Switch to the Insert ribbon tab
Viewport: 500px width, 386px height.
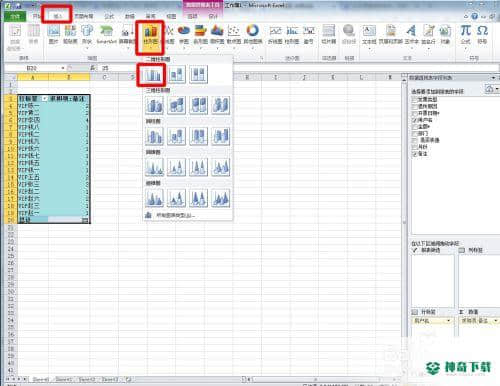pos(57,16)
